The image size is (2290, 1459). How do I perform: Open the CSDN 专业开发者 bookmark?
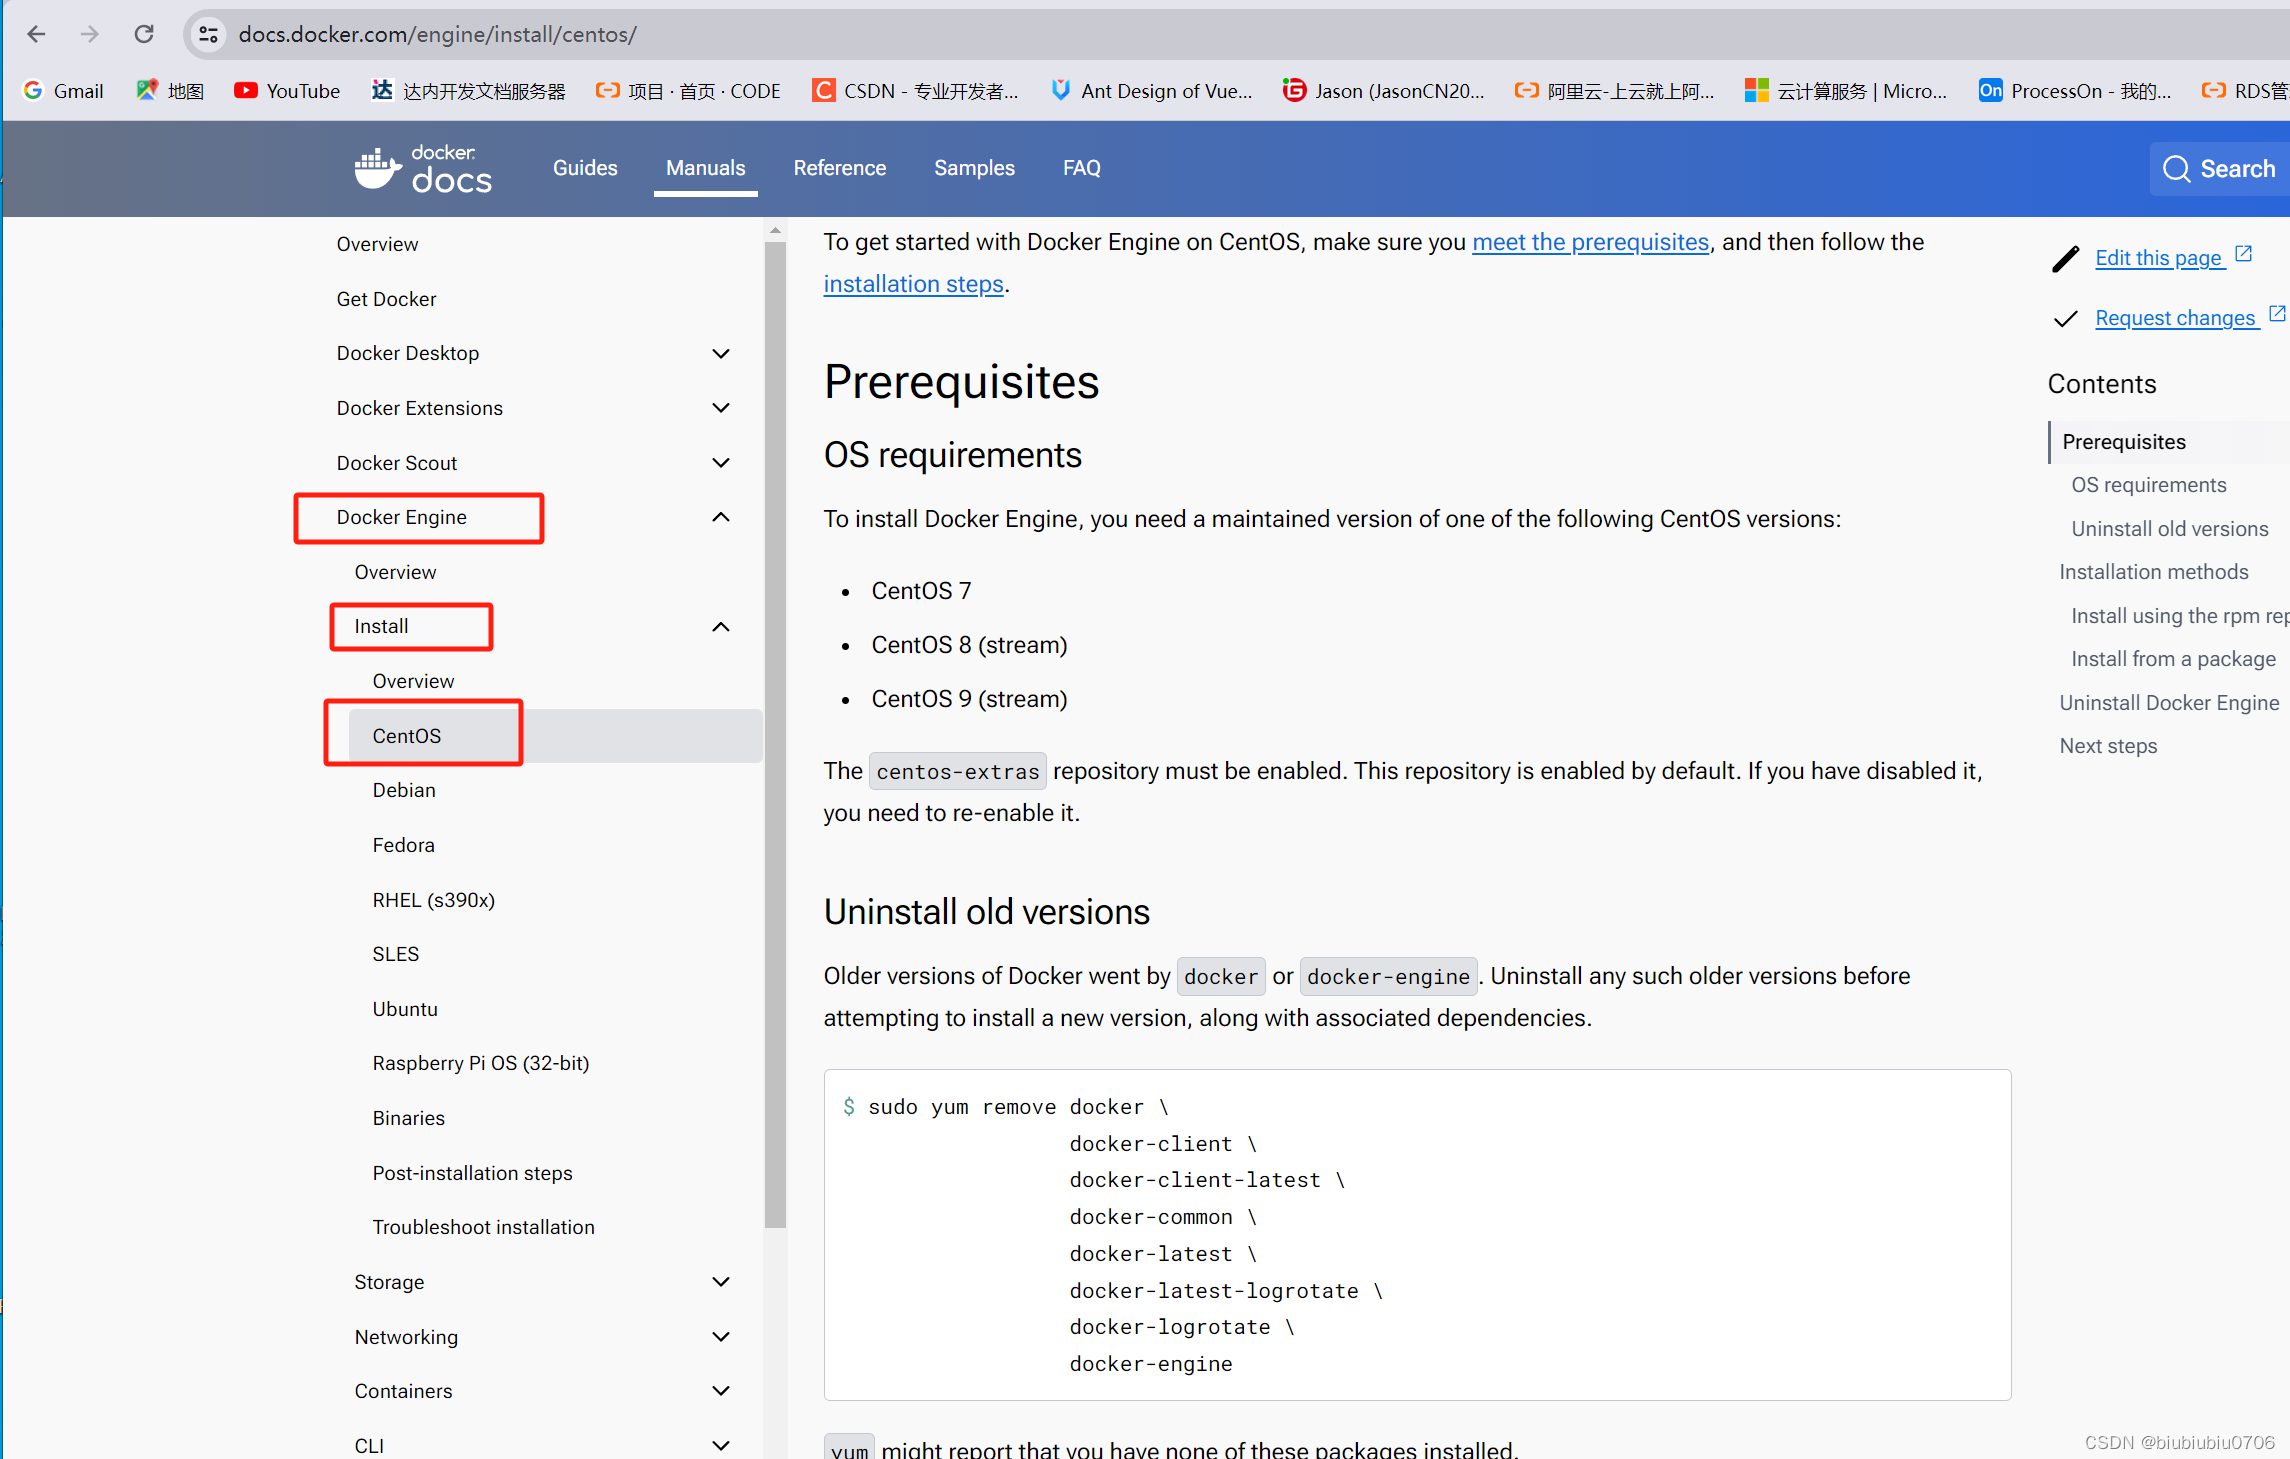pyautogui.click(x=915, y=91)
